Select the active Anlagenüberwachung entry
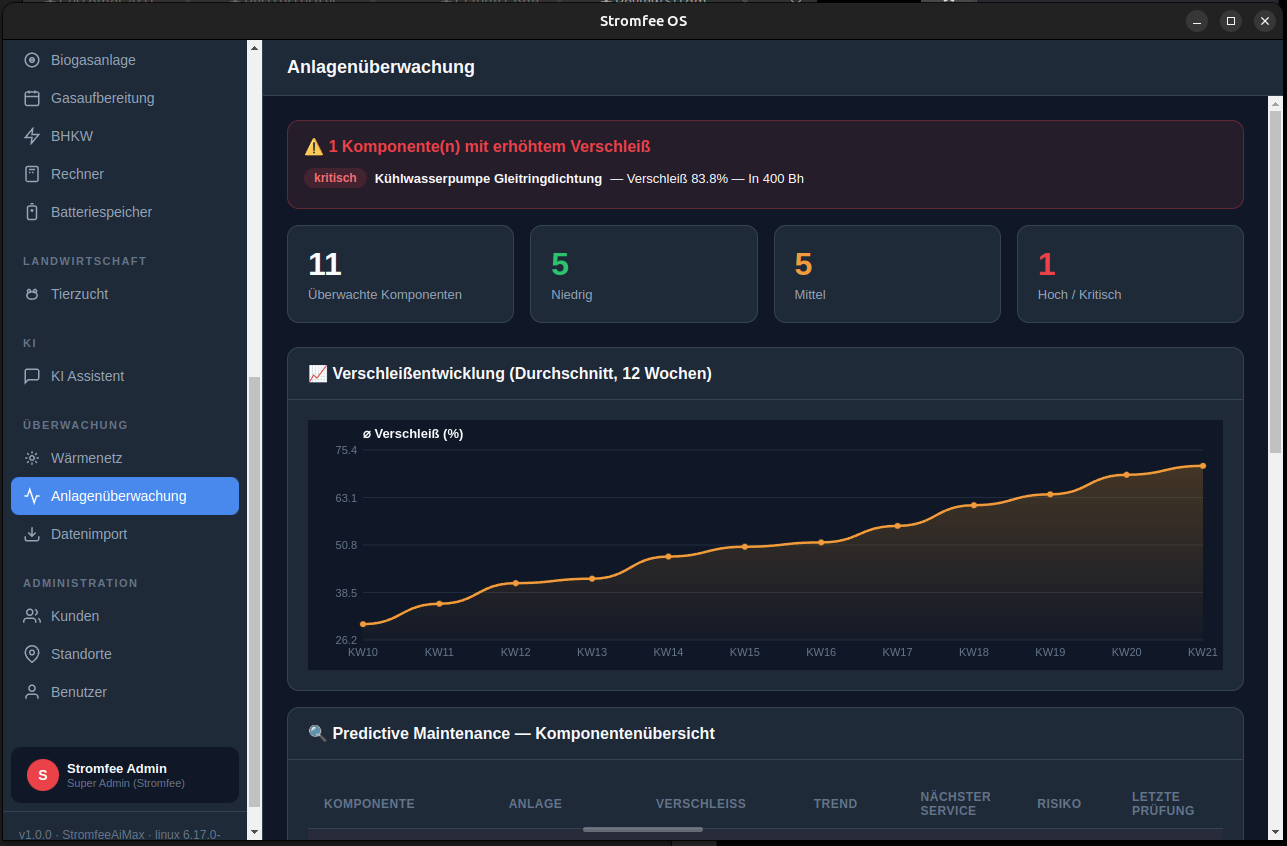The height and width of the screenshot is (846, 1287). coord(125,496)
